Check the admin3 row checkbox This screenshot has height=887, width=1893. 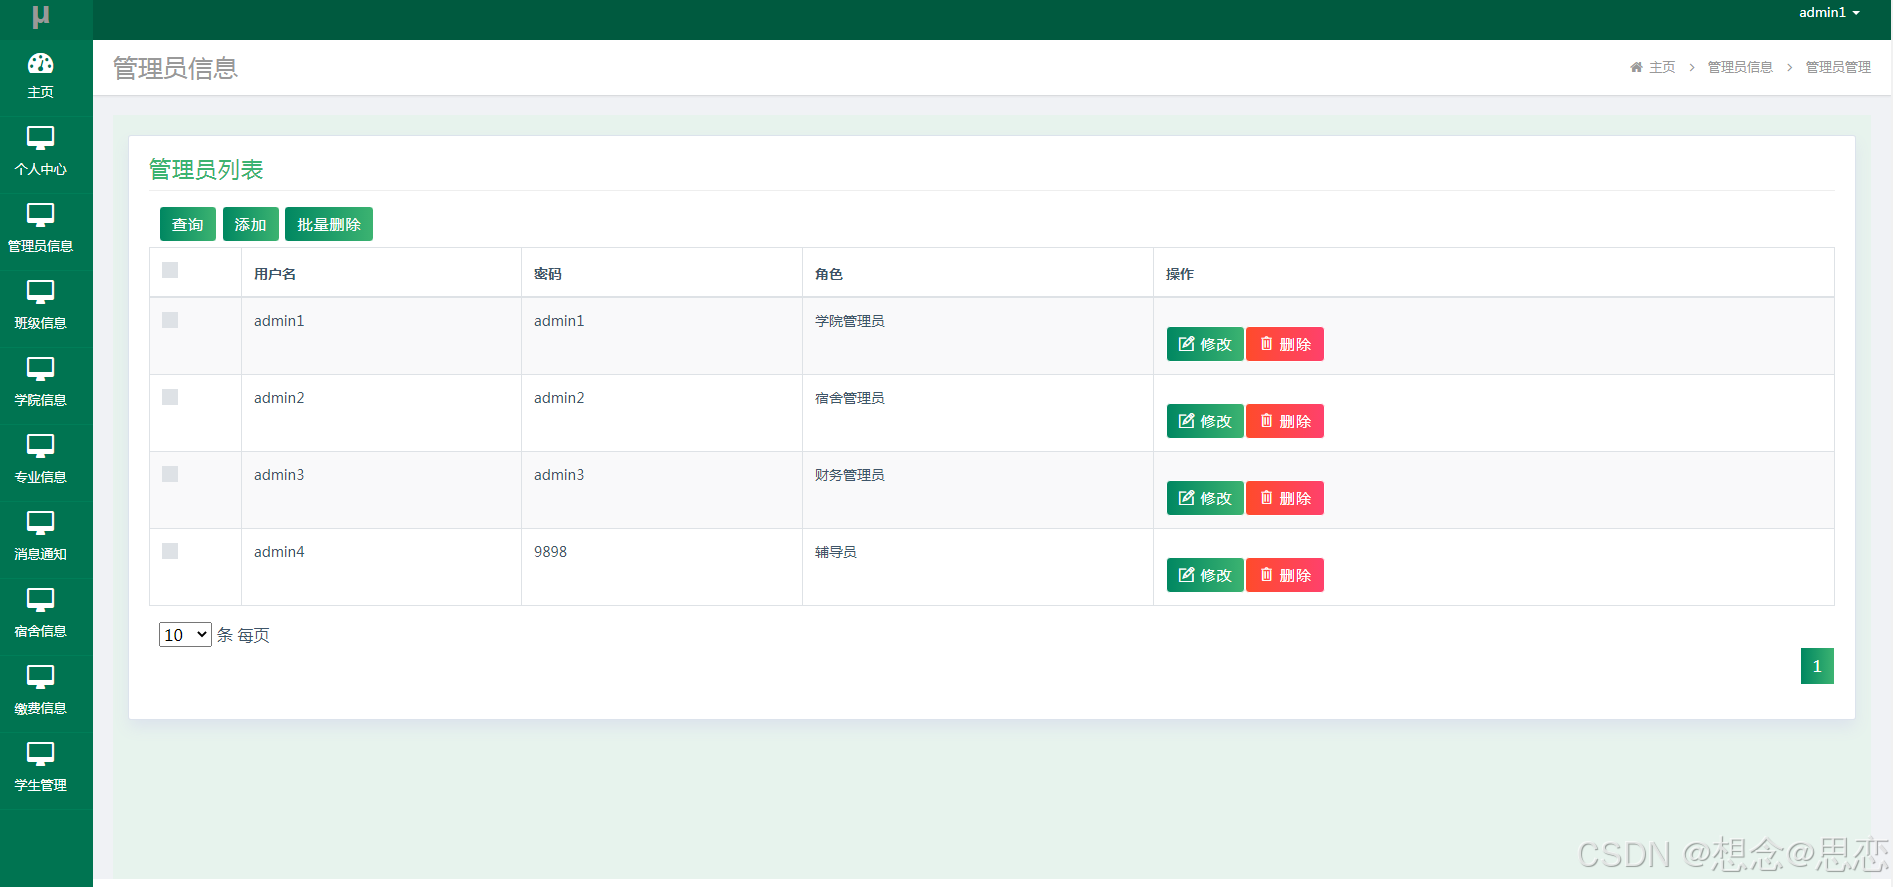pyautogui.click(x=170, y=474)
